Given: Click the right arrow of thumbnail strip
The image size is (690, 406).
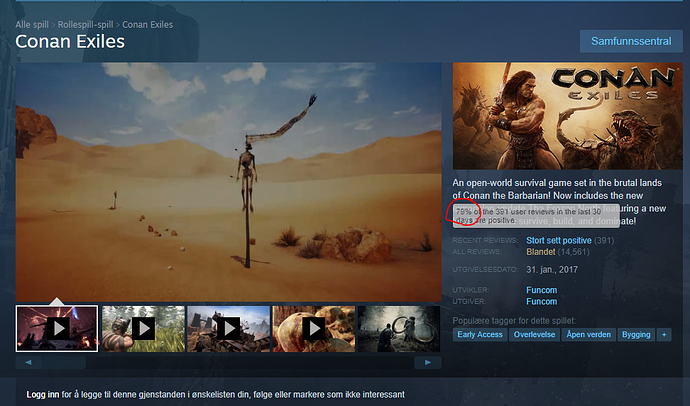Looking at the screenshot, I should [x=428, y=362].
